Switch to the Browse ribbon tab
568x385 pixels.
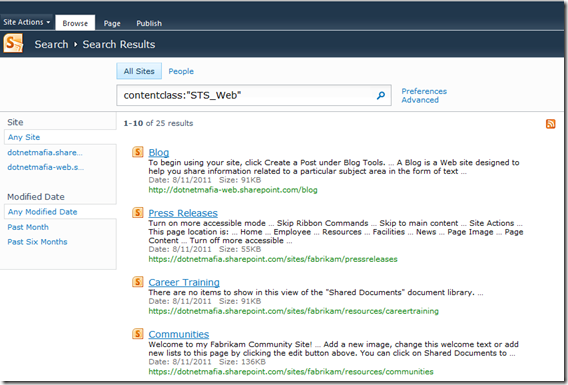[x=75, y=23]
